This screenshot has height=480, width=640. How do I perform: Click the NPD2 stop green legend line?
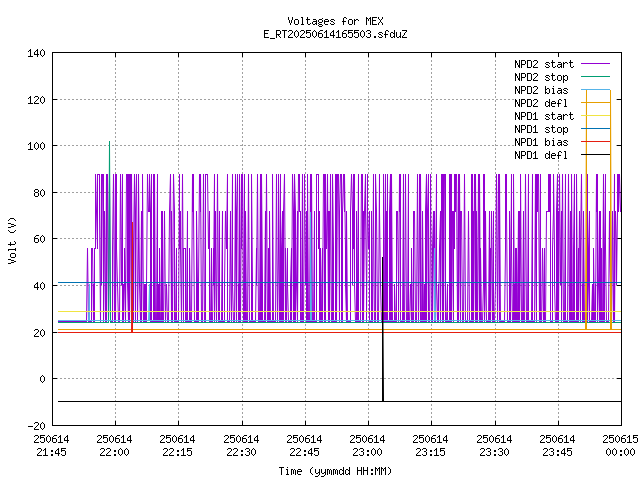point(596,76)
